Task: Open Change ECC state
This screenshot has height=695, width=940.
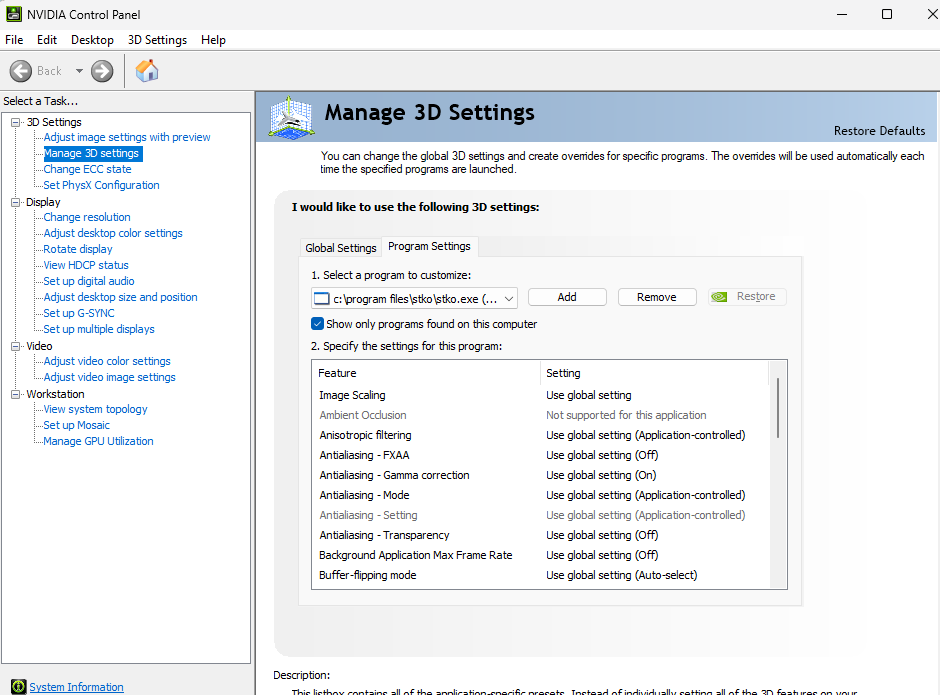Action: [88, 169]
